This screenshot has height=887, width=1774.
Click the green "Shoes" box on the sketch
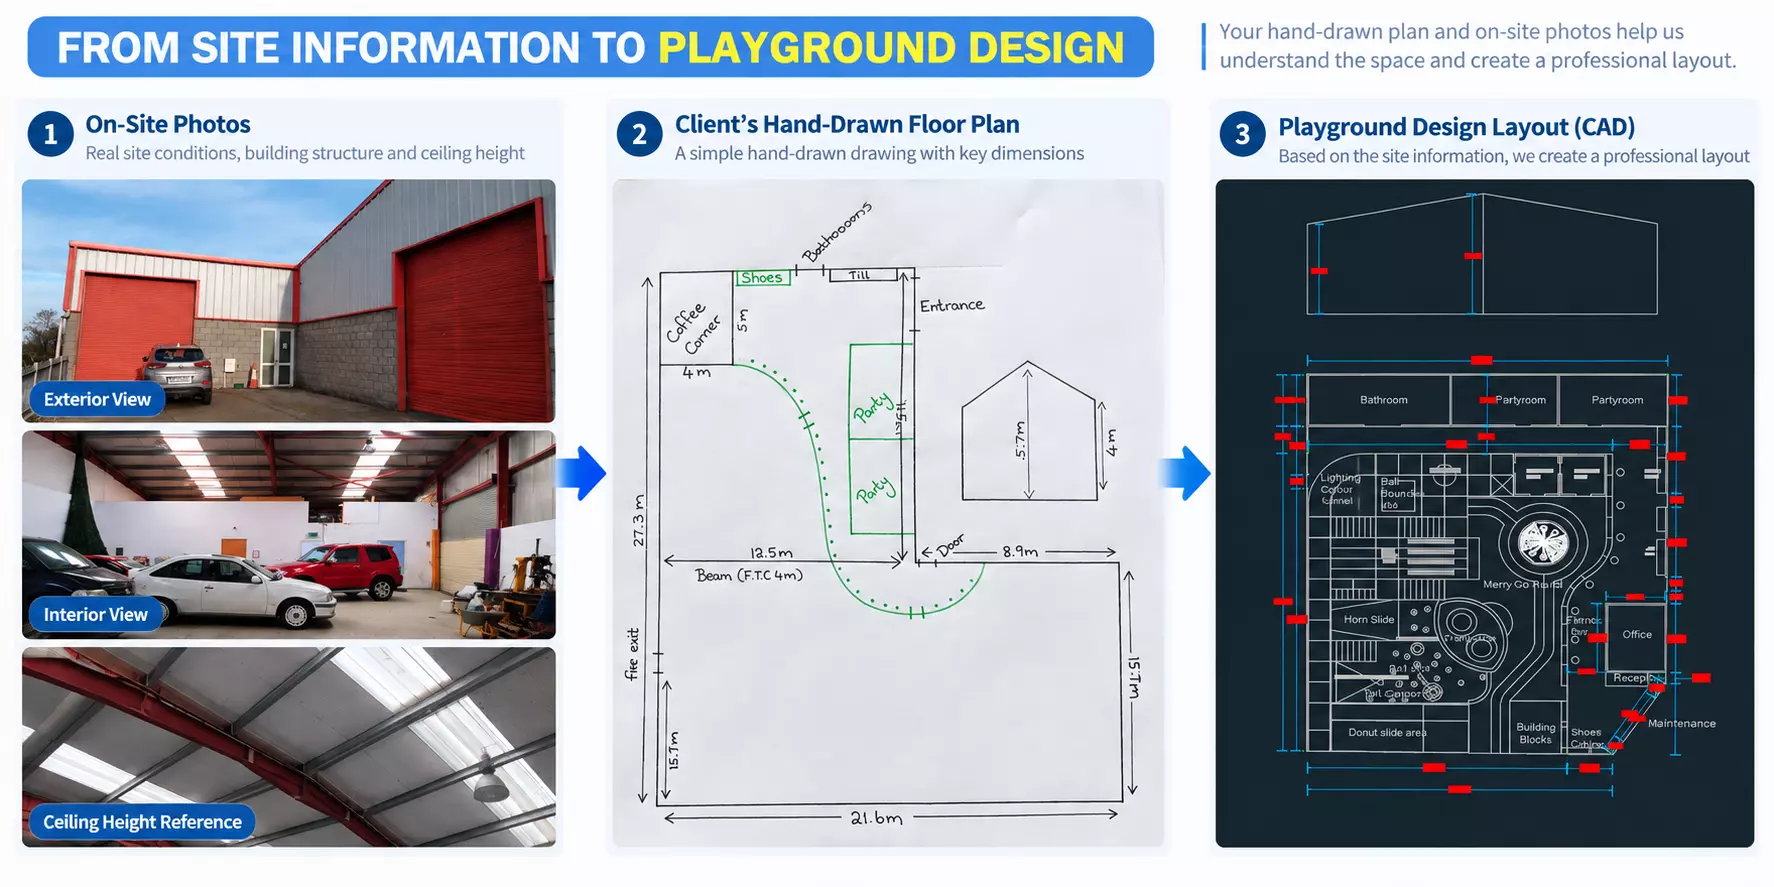click(763, 278)
